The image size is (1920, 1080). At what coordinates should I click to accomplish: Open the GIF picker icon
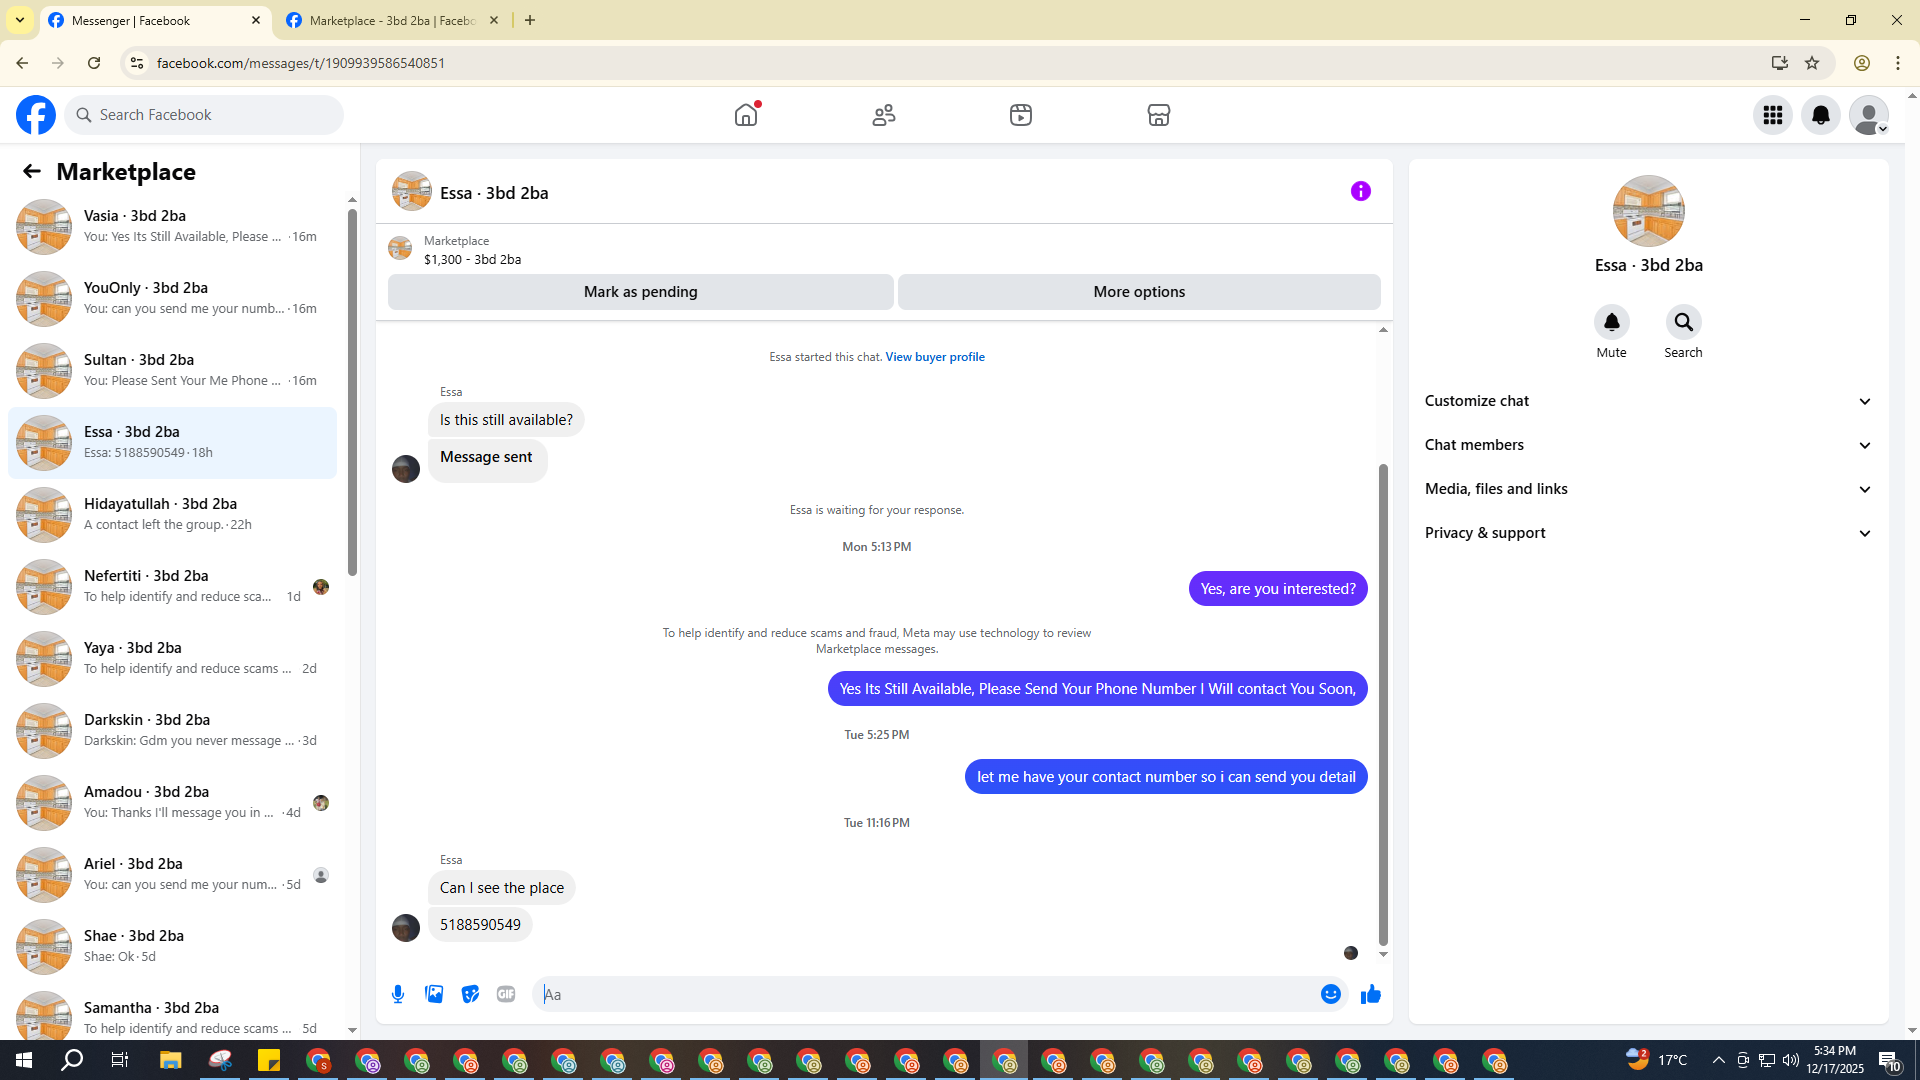coord(506,994)
